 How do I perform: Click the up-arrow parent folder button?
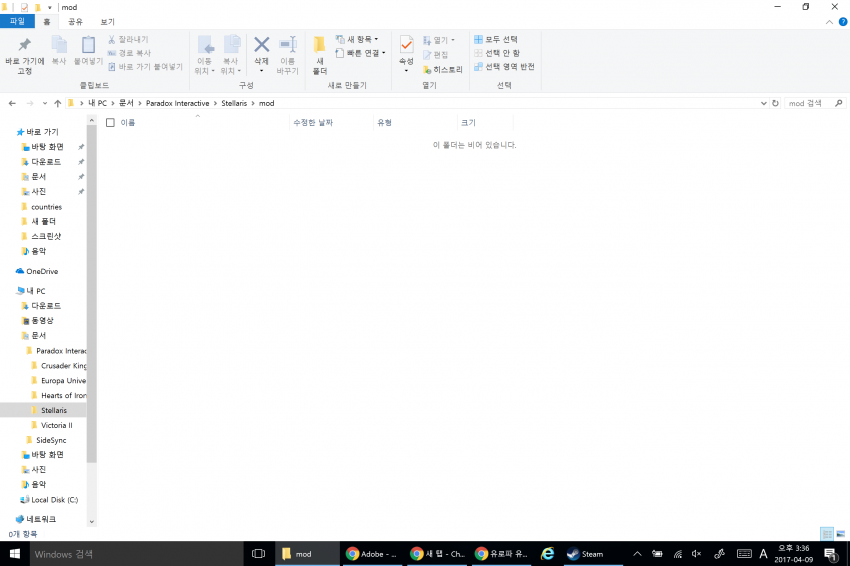tap(58, 103)
